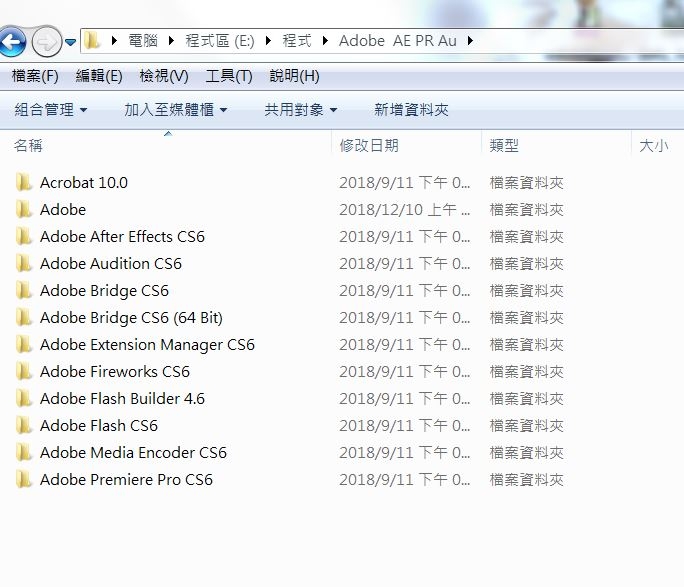Open the 說明(H) menu
Viewport: 684px width, 587px height.
[294, 76]
